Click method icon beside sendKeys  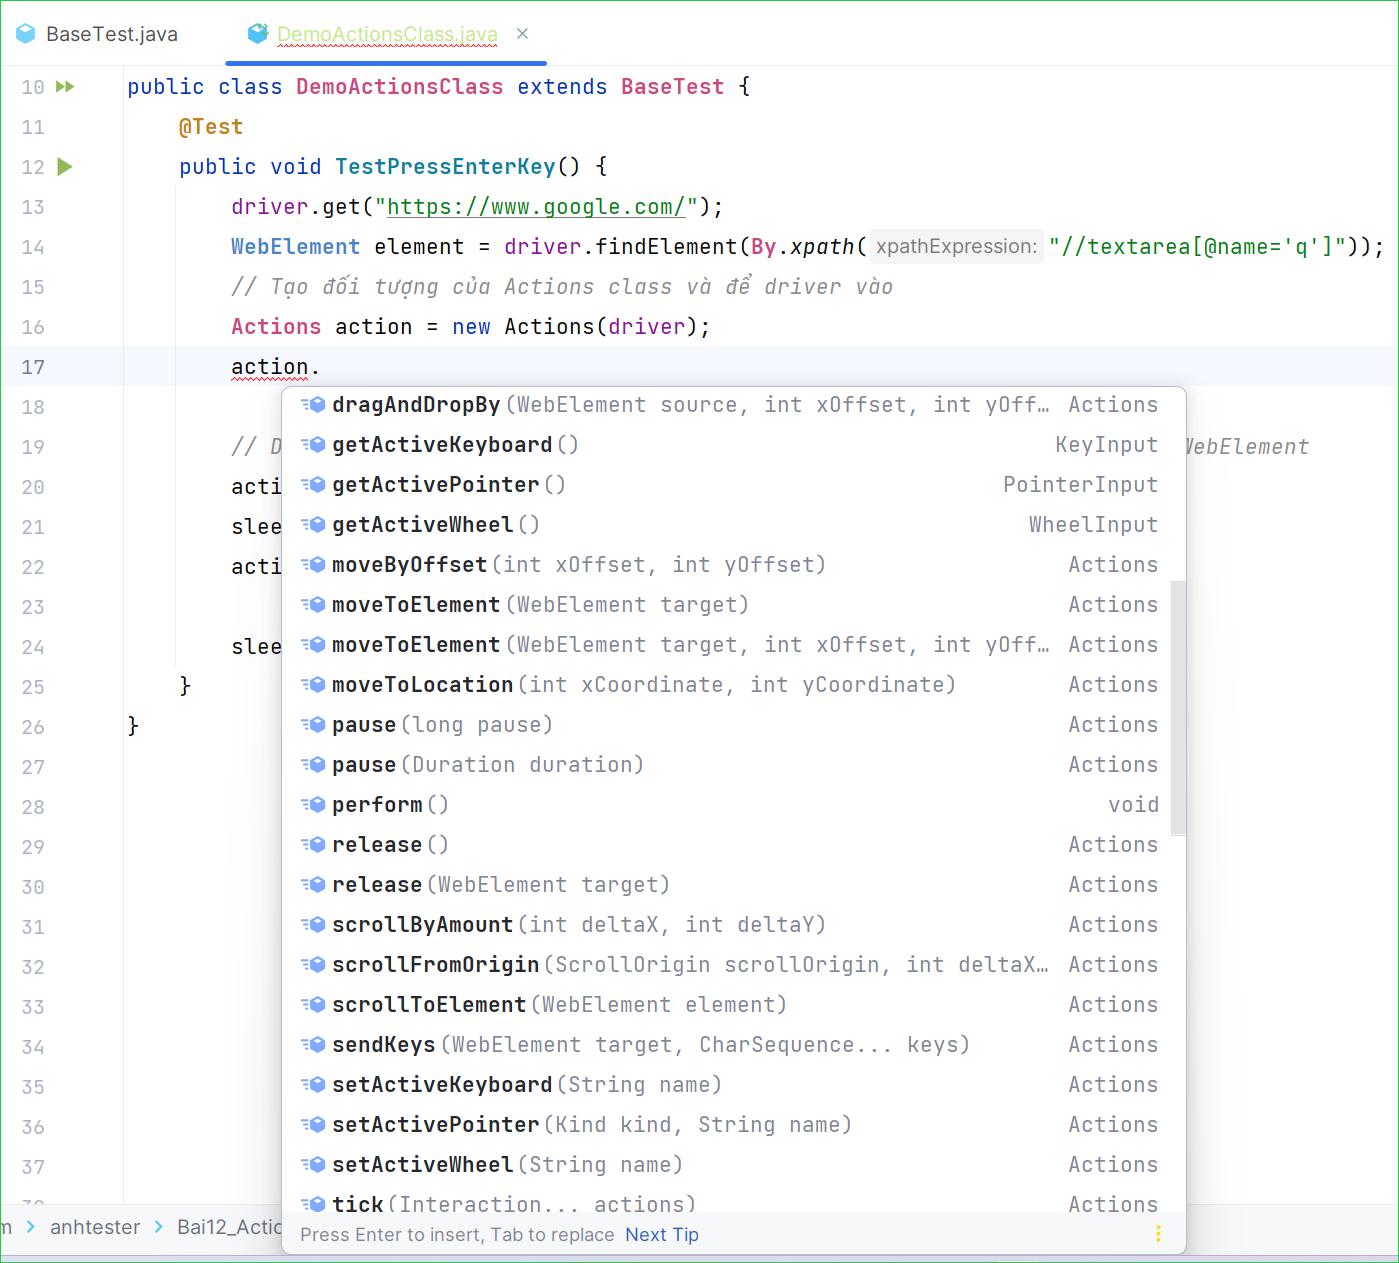point(313,1045)
